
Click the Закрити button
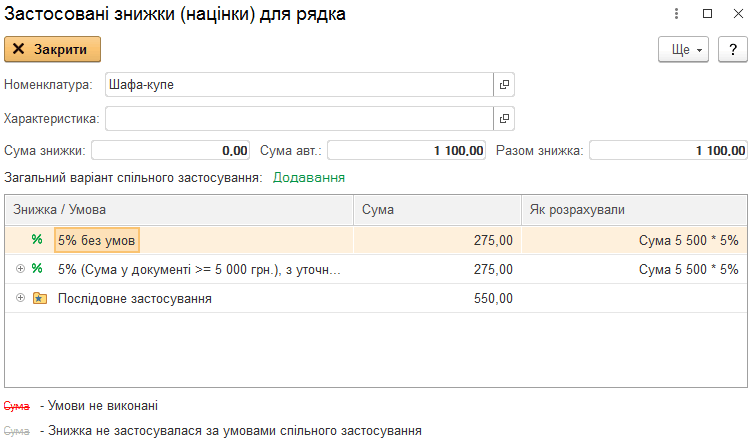[52, 49]
